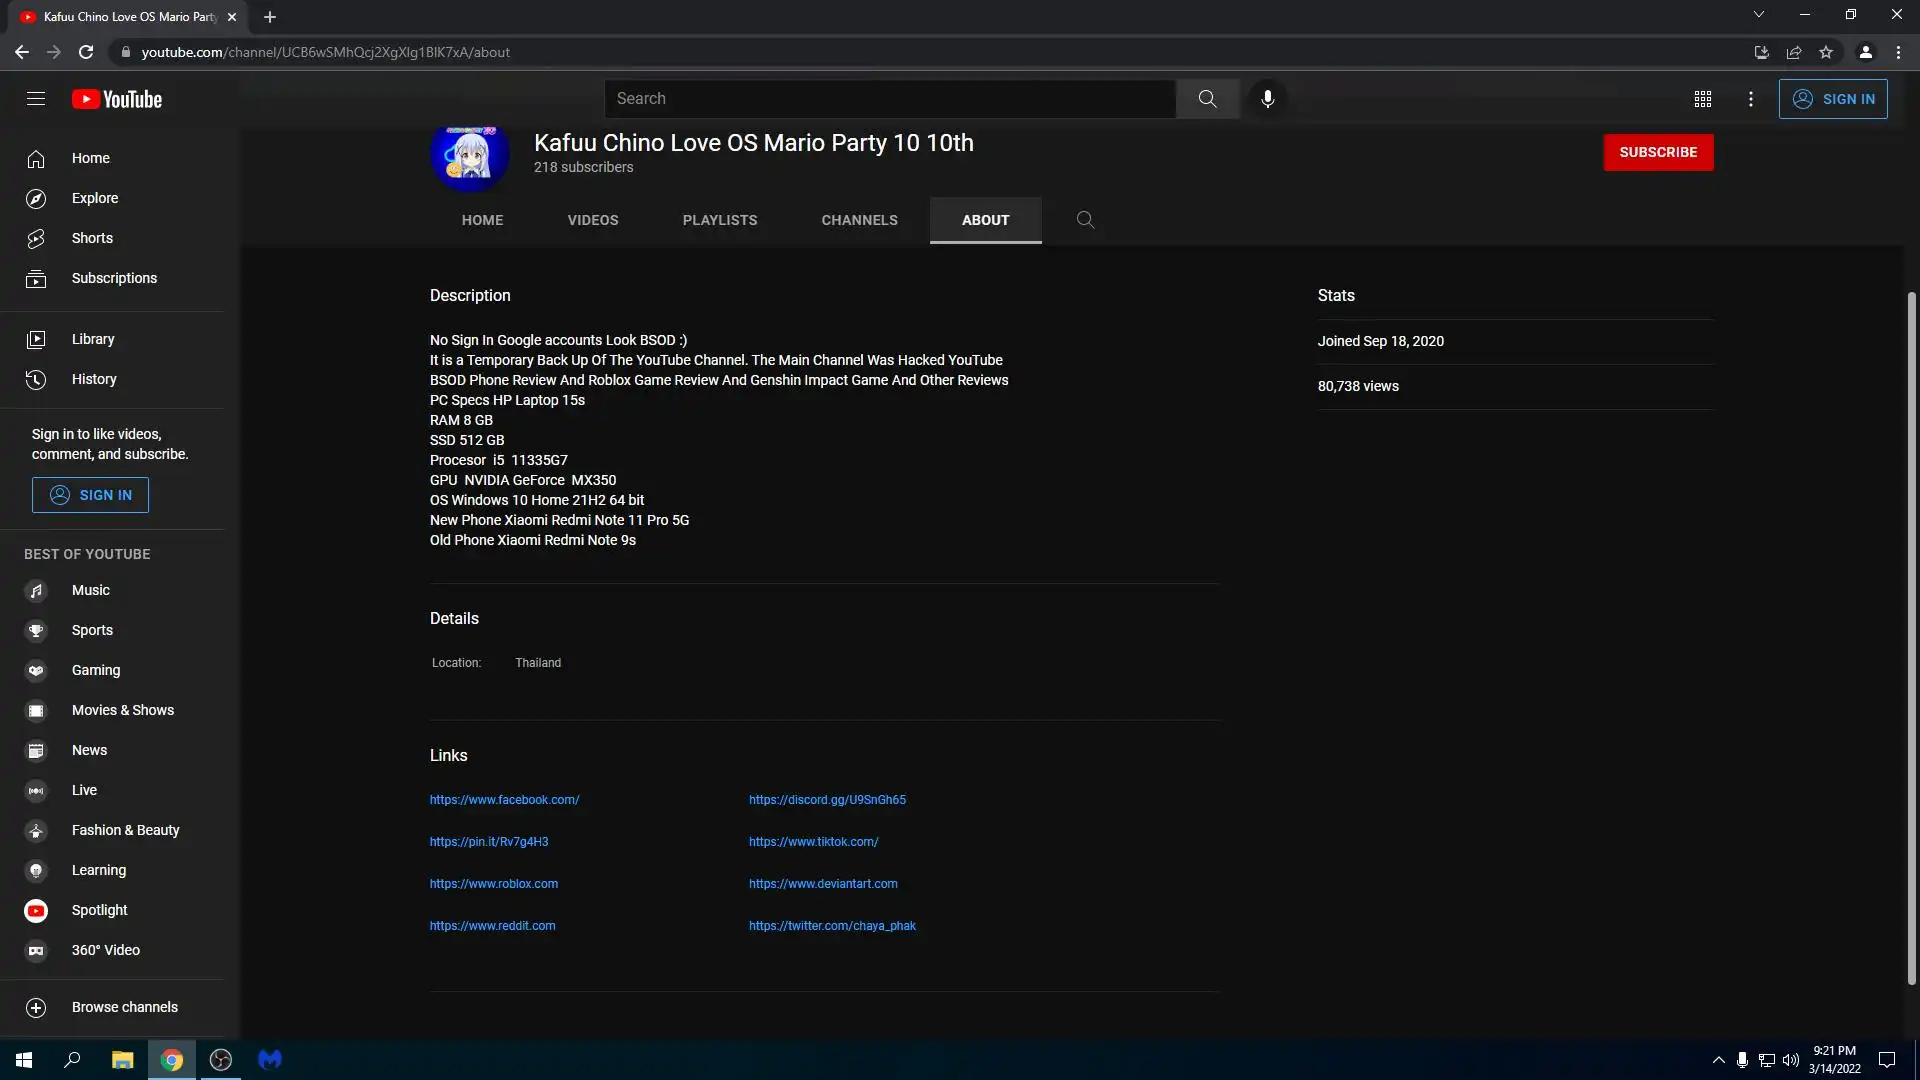Click the magnifier search submit button
Image resolution: width=1920 pixels, height=1080 pixels.
[x=1207, y=99]
